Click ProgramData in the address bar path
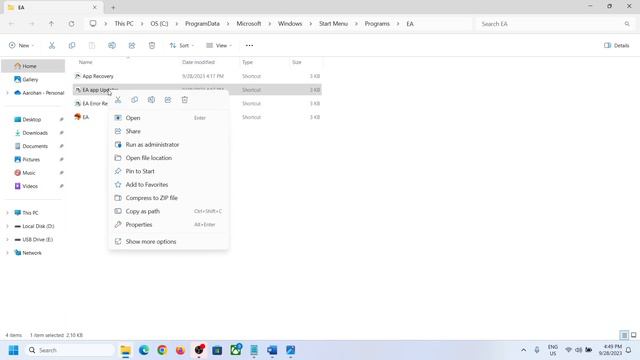This screenshot has width=640, height=360. [202, 24]
